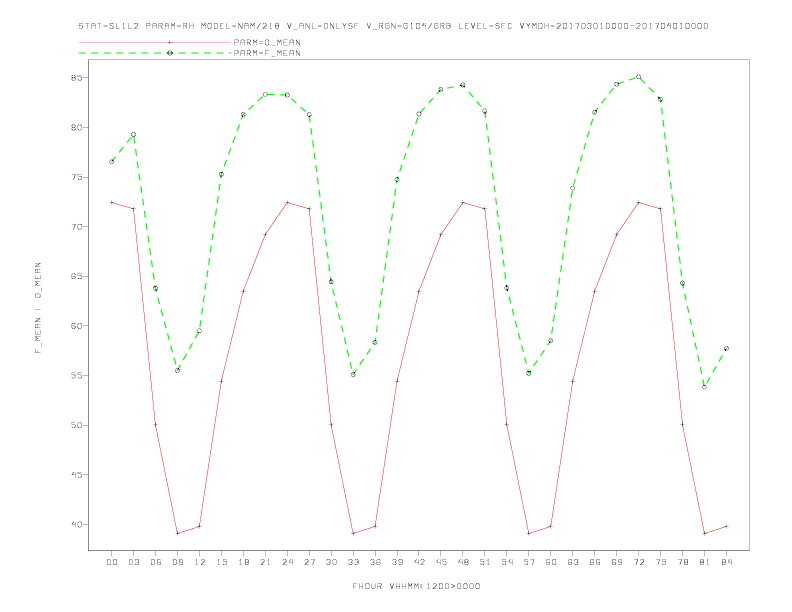The height and width of the screenshot is (612, 792).
Task: Select the F_MEAN minimum marker at hour 81
Action: [705, 387]
